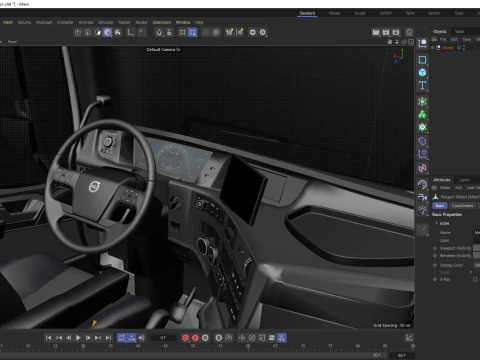Click timeline ruler at frame 60
The width and height of the screenshot is (480, 360).
click(x=248, y=347)
